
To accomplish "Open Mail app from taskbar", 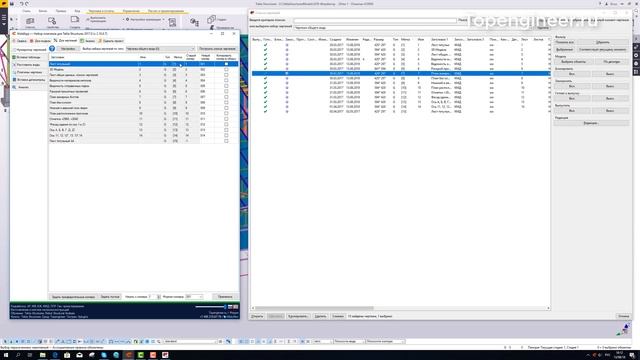I will pos(79,355).
